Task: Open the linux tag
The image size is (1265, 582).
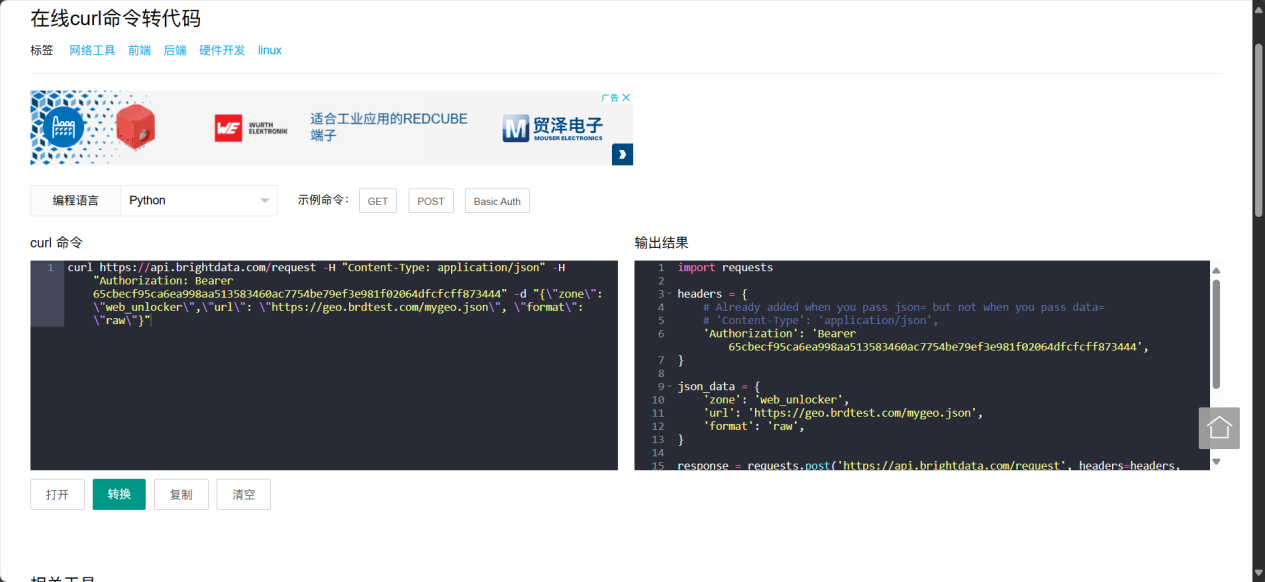Action: click(270, 50)
